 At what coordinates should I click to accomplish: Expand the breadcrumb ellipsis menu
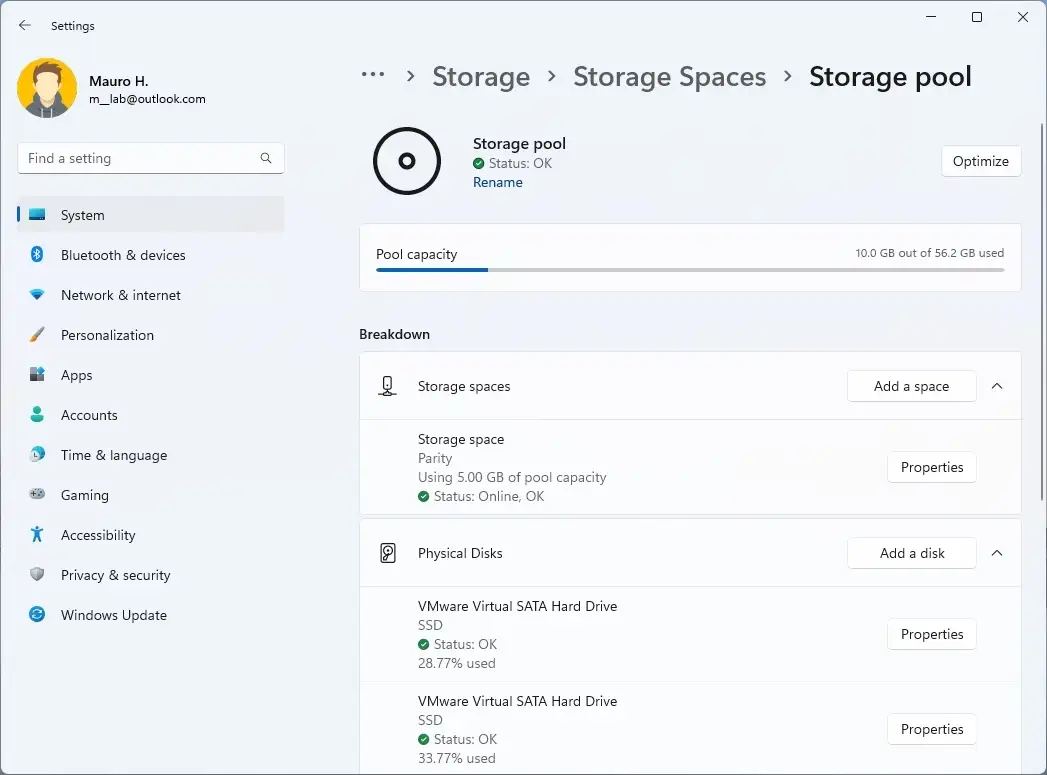pos(373,76)
